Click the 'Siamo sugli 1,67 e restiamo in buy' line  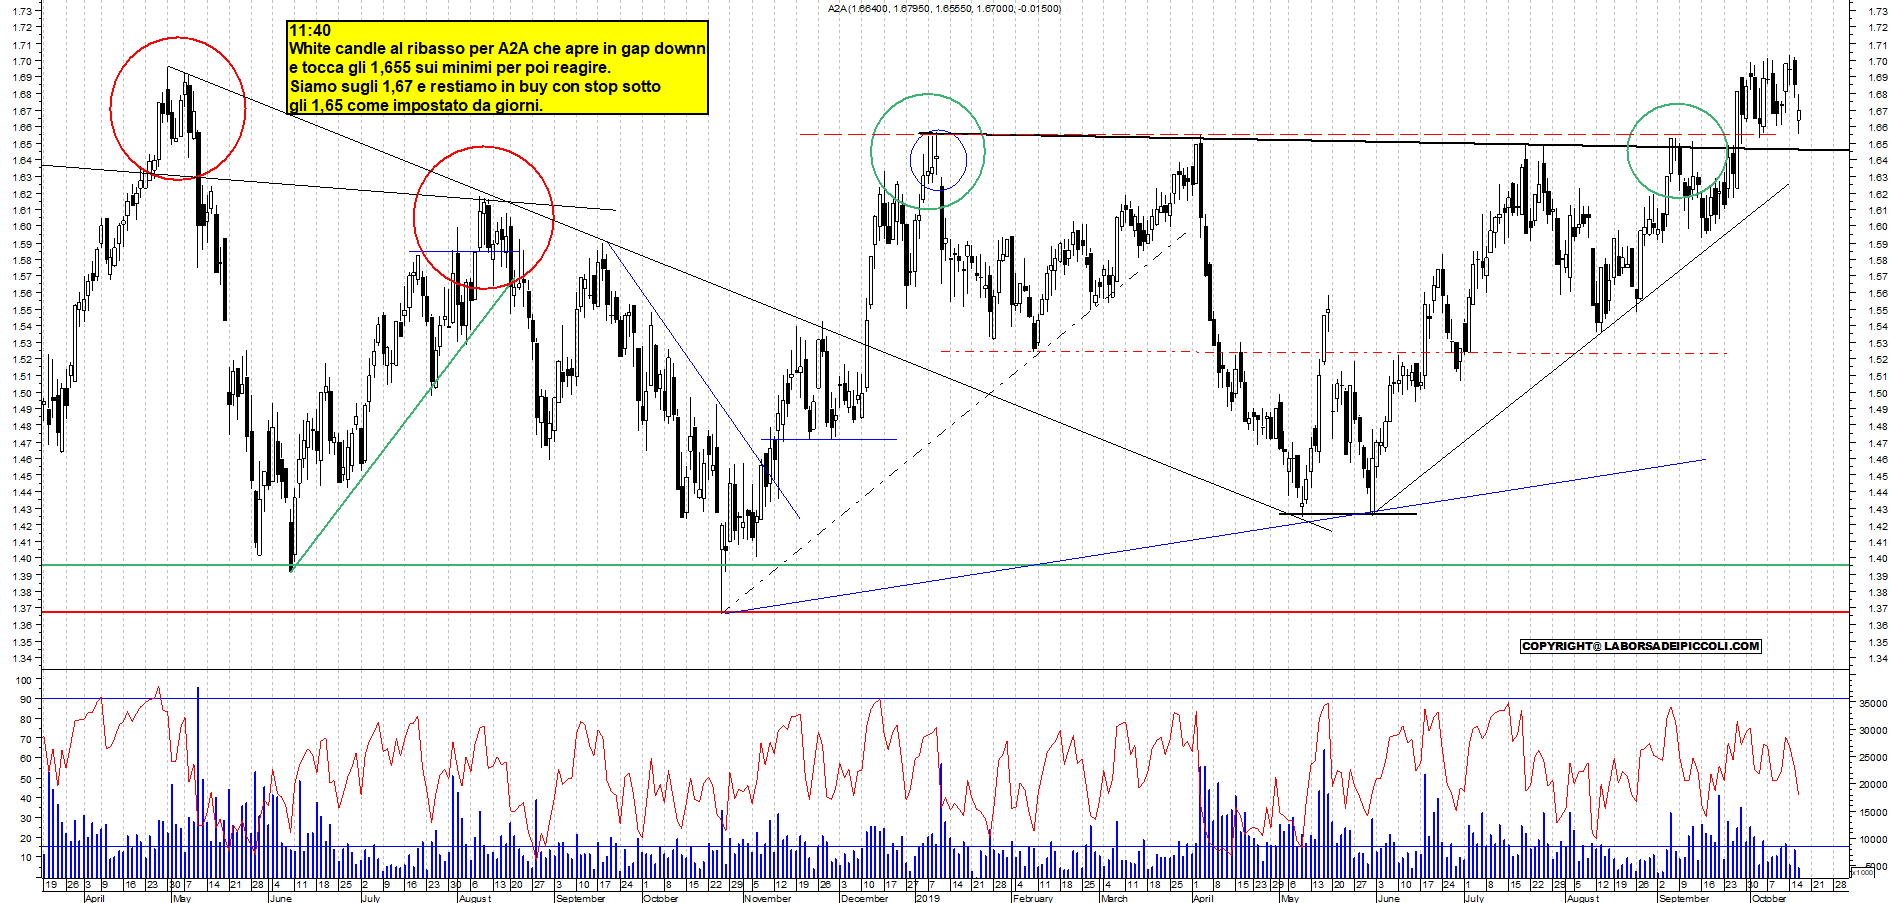475,86
